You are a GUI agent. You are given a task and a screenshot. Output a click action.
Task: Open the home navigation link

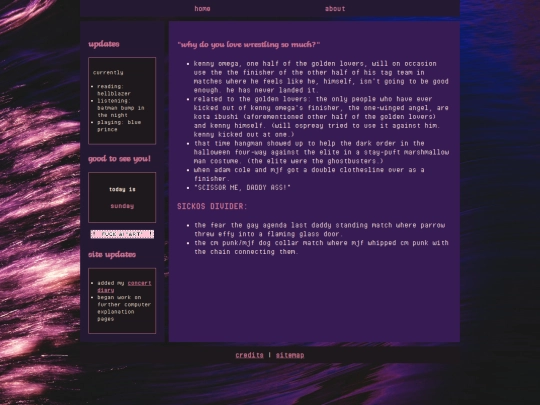tap(202, 9)
